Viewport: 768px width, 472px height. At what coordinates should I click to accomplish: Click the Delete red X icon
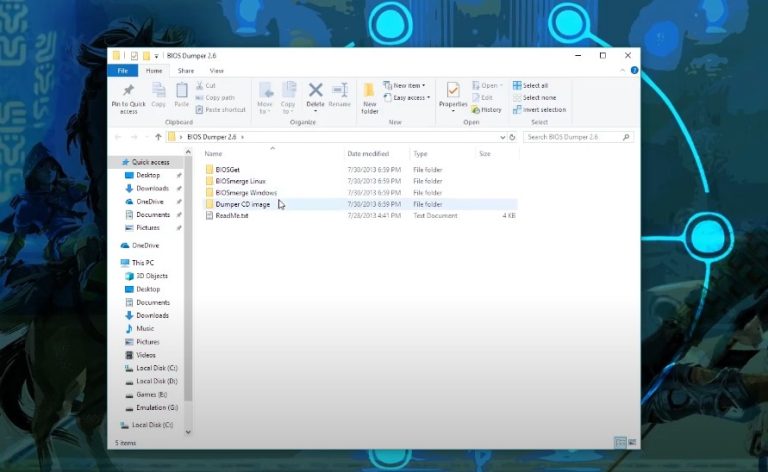pyautogui.click(x=315, y=90)
